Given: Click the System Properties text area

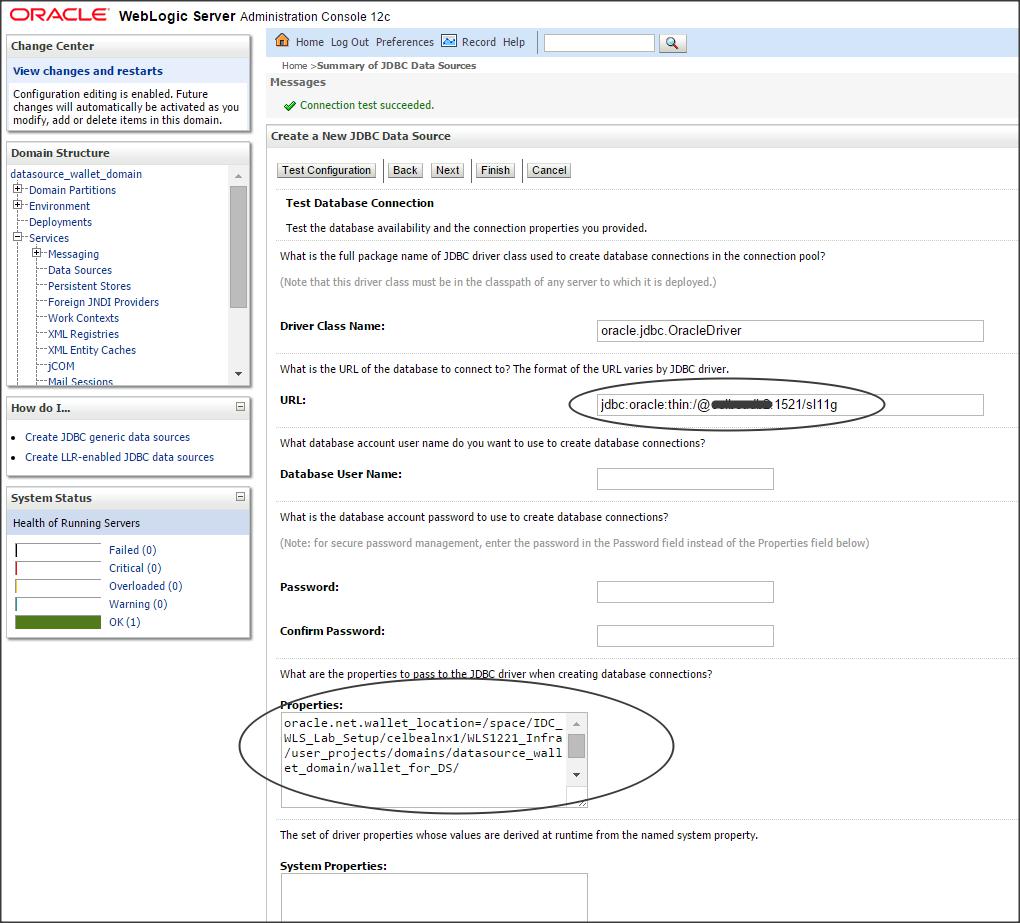Looking at the screenshot, I should tap(434, 898).
